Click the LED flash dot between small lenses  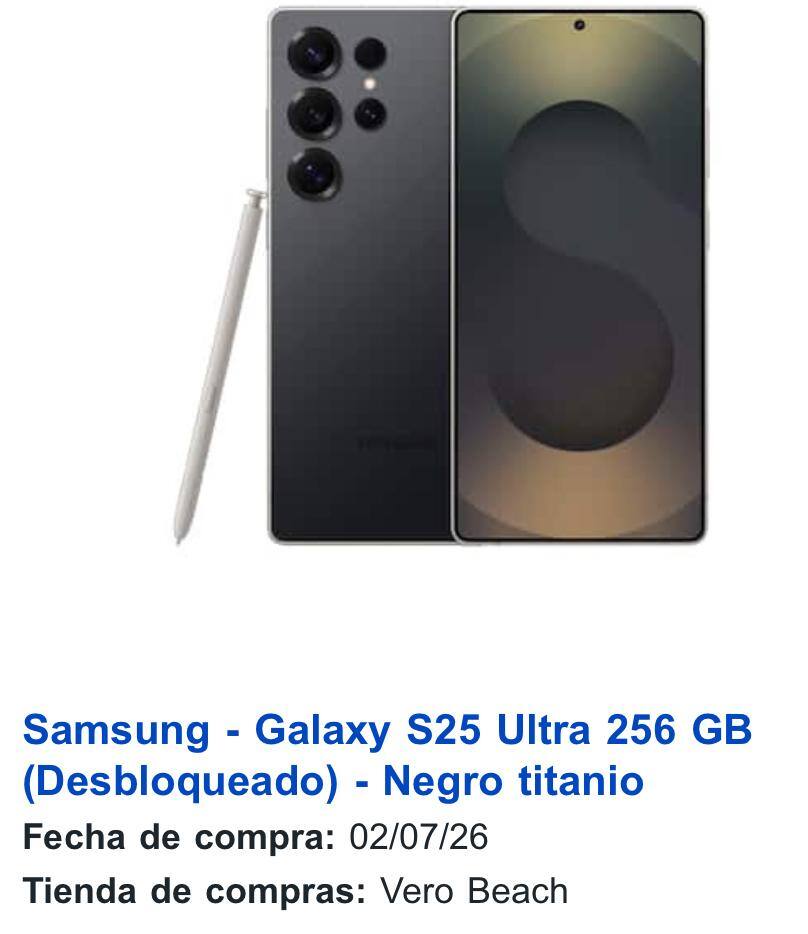(x=370, y=84)
